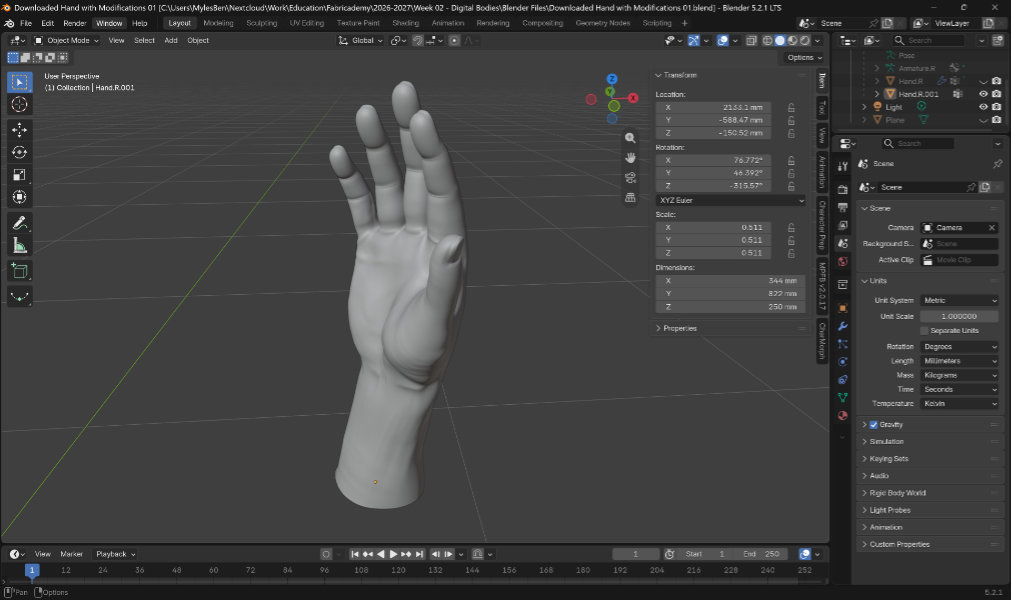Image resolution: width=1011 pixels, height=600 pixels.
Task: Switch to the Shading workspace tab
Action: coord(406,23)
